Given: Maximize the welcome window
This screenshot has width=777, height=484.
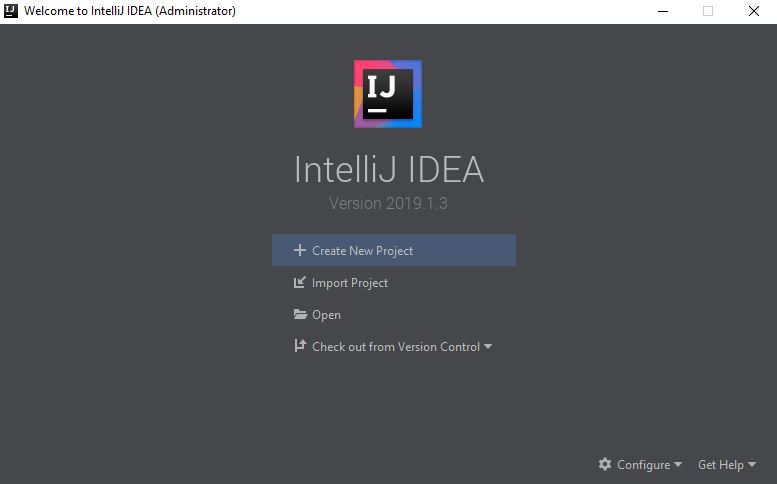Looking at the screenshot, I should point(708,11).
